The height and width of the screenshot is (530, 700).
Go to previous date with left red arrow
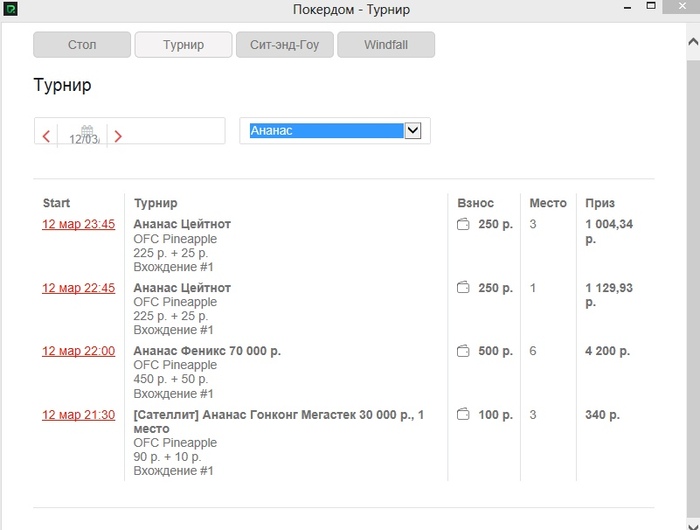[46, 136]
